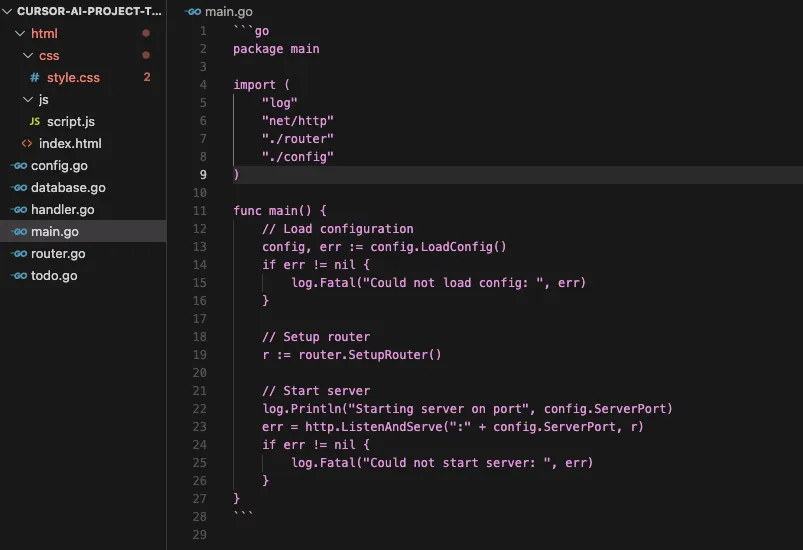
Task: Click the "func main() {" line
Action: [x=280, y=210]
